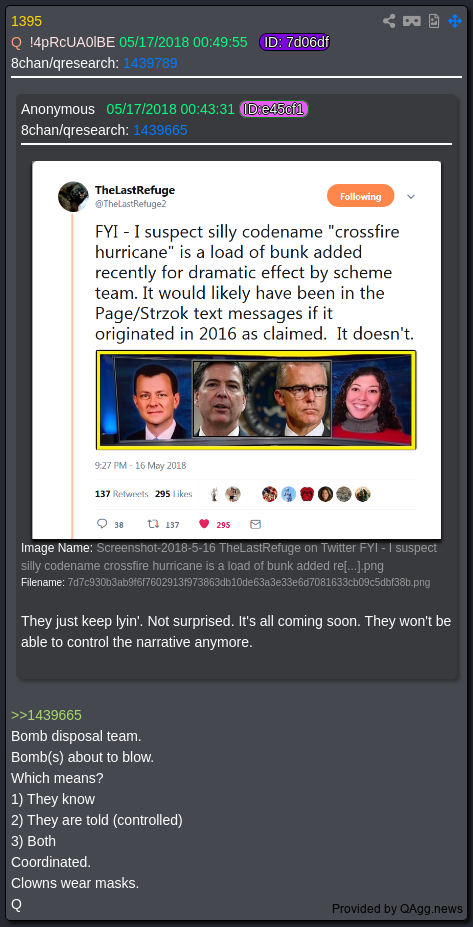The height and width of the screenshot is (927, 473).
Task: Click the >>1439665 reply reference
Action: (x=46, y=715)
